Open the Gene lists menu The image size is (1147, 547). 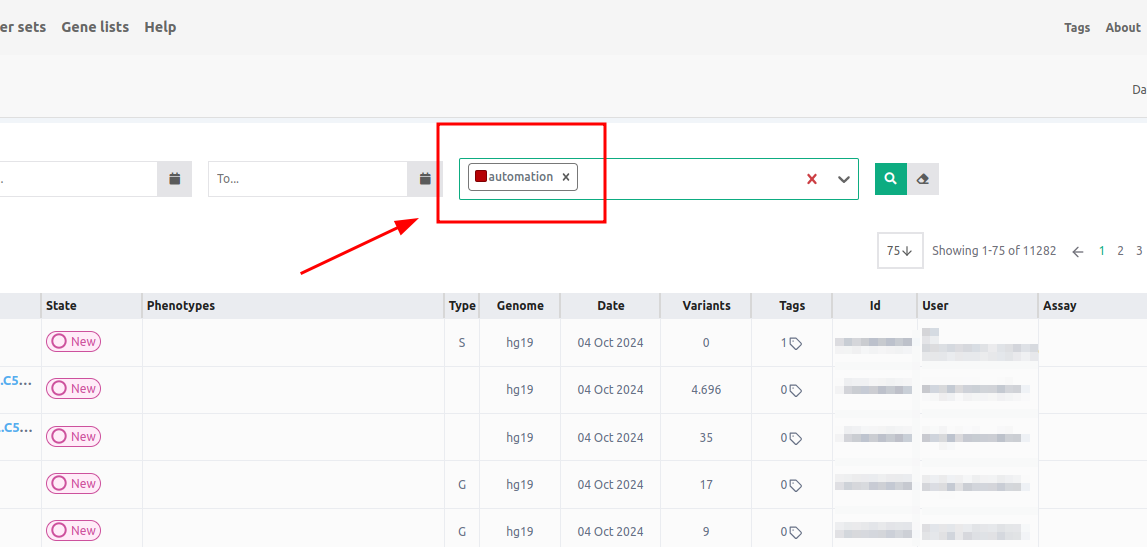tap(95, 27)
